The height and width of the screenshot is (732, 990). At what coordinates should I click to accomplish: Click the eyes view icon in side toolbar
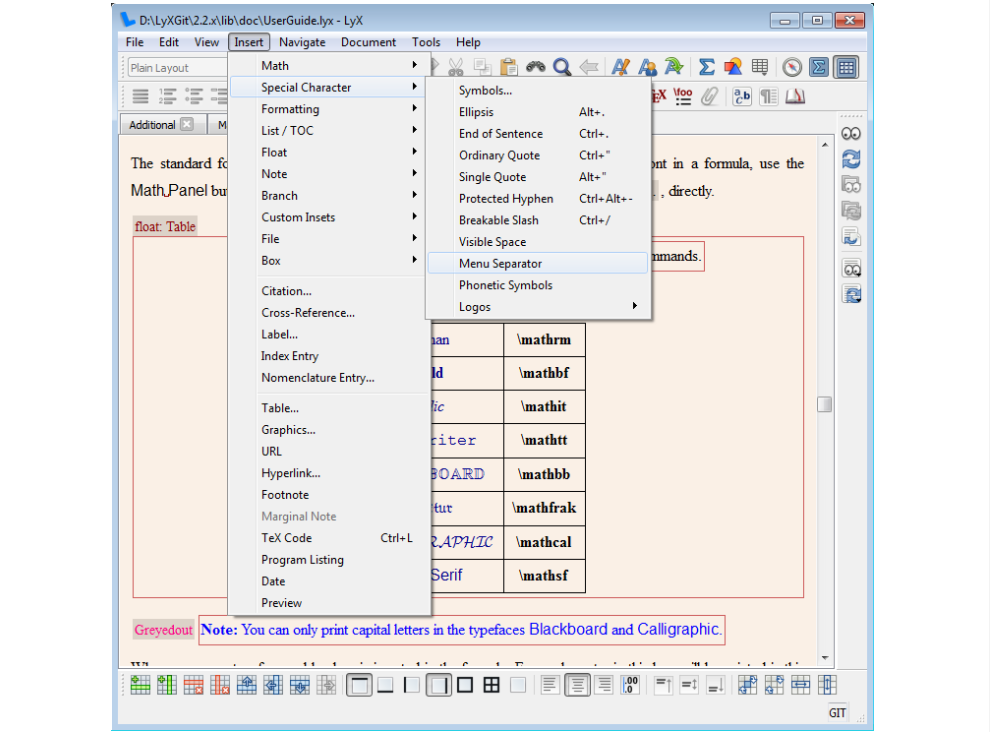pos(851,133)
